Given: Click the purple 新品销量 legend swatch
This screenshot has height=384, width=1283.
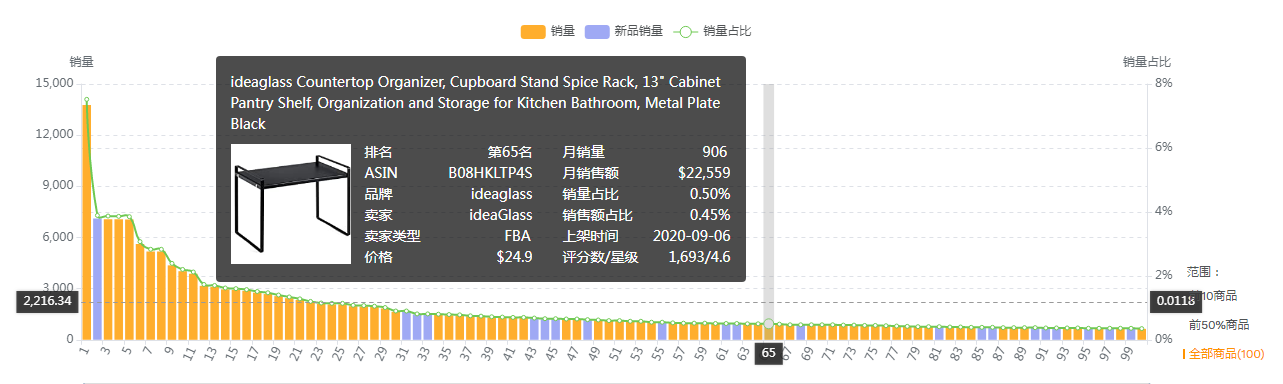Looking at the screenshot, I should coord(597,31).
